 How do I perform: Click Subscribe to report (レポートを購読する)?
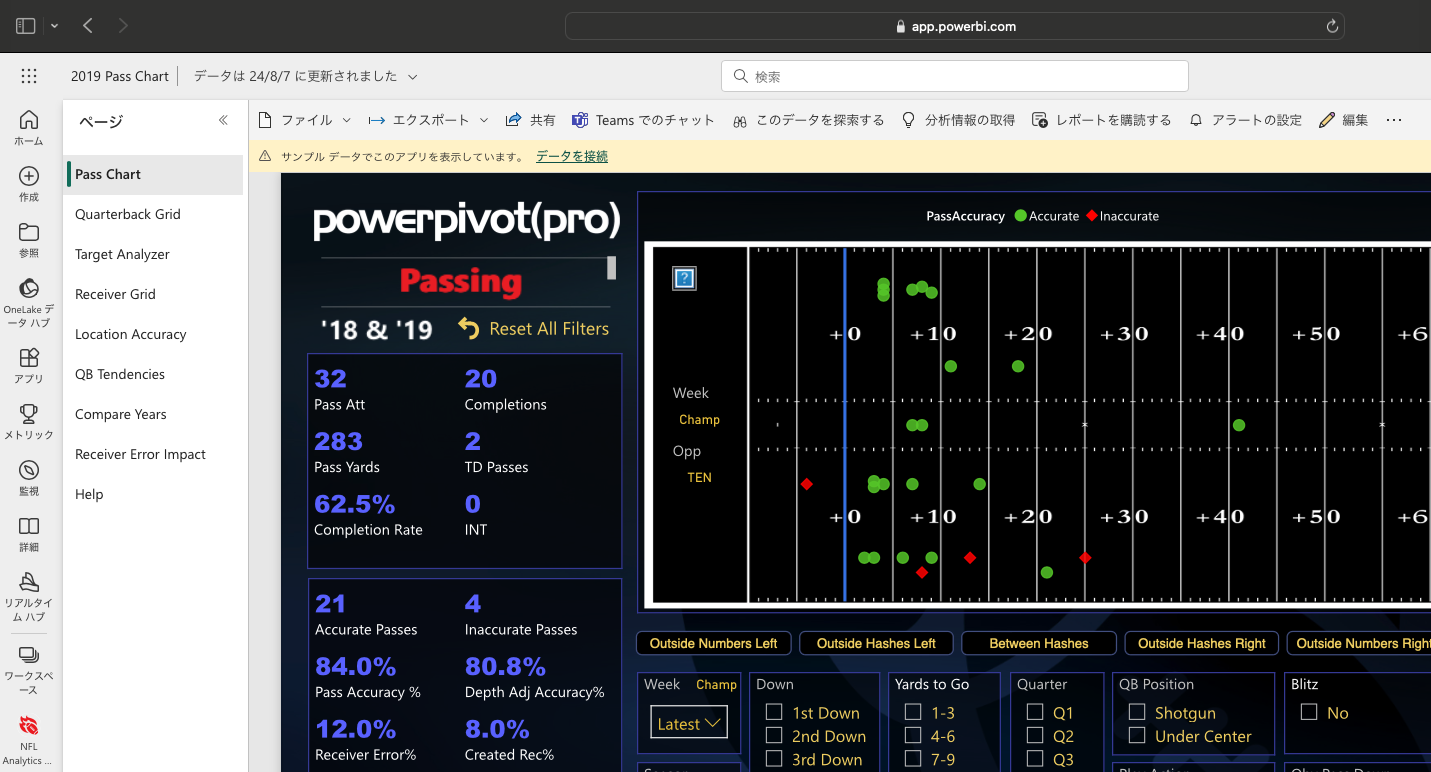coord(1101,120)
